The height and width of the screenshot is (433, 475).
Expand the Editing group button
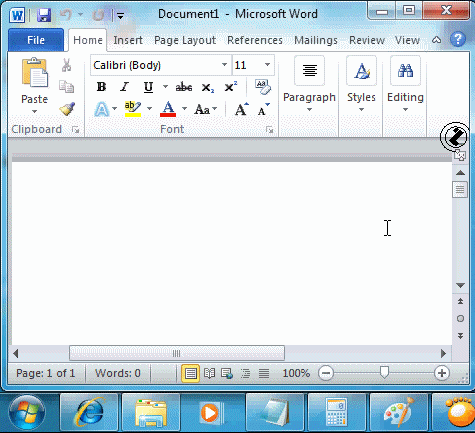(x=405, y=85)
